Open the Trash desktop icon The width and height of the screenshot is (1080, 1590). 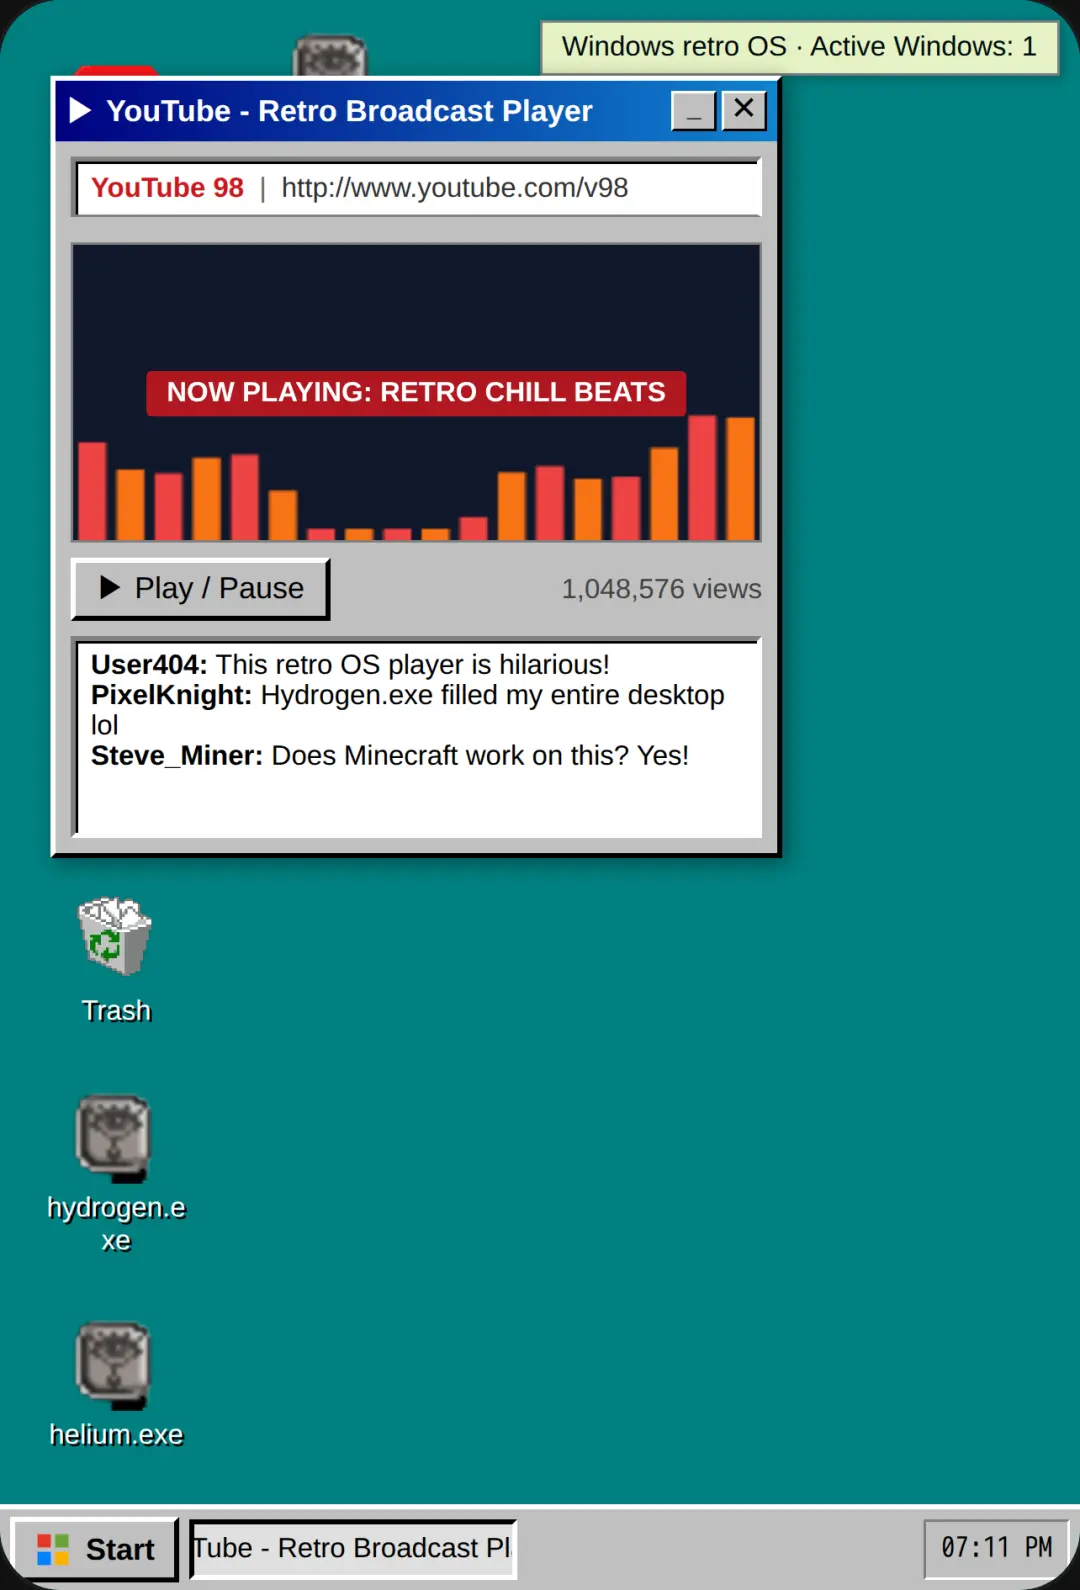(x=116, y=962)
